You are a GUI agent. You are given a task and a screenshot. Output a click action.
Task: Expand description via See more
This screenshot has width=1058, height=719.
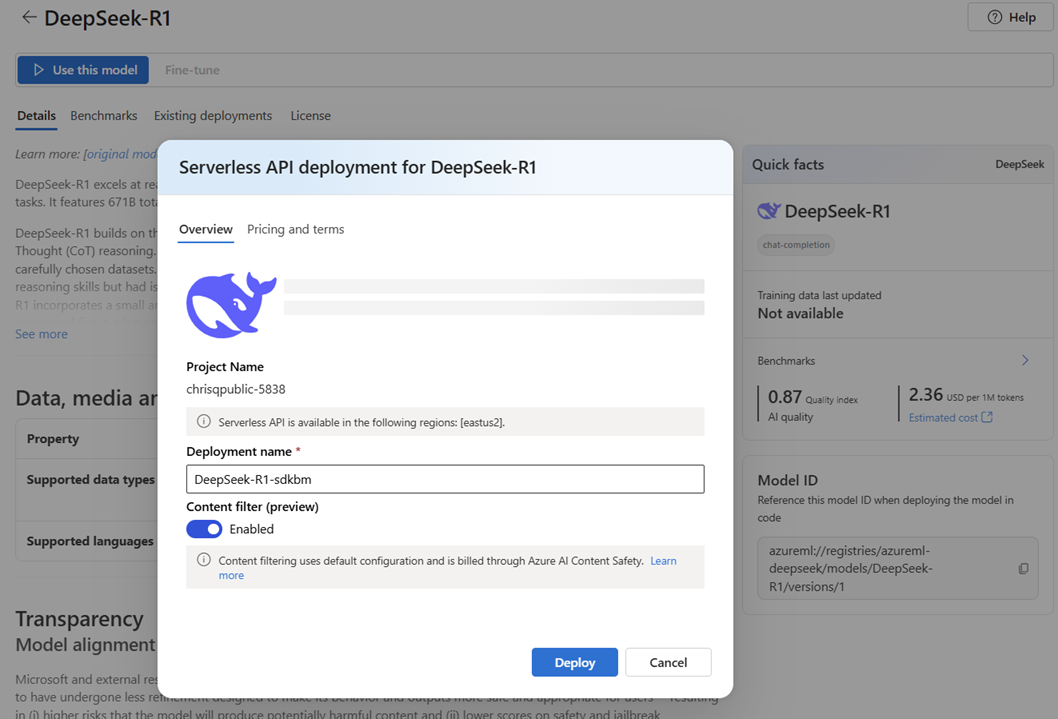(x=41, y=334)
